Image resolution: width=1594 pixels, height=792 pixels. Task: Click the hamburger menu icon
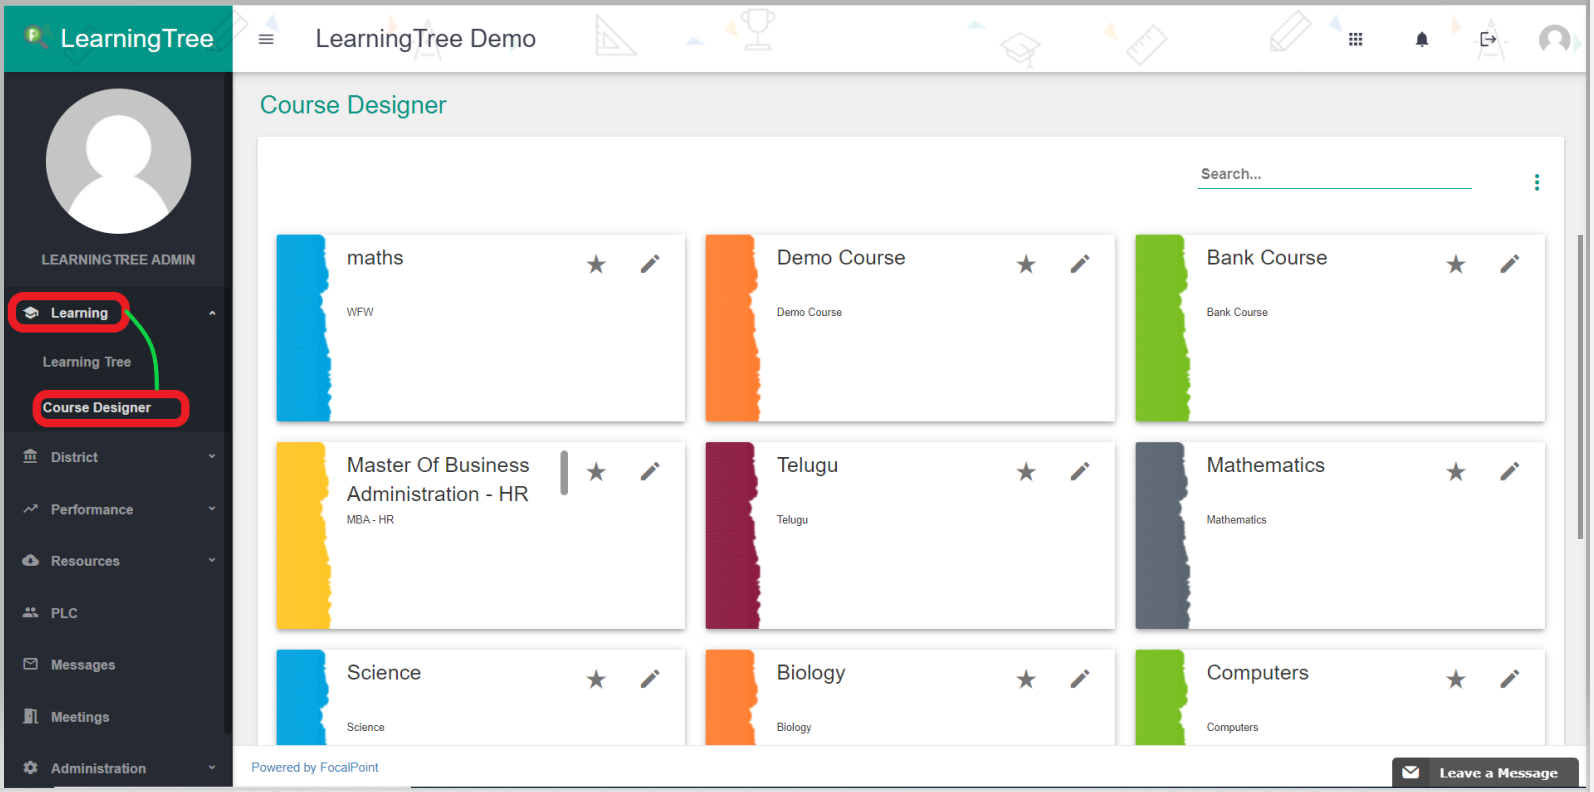pos(266,39)
